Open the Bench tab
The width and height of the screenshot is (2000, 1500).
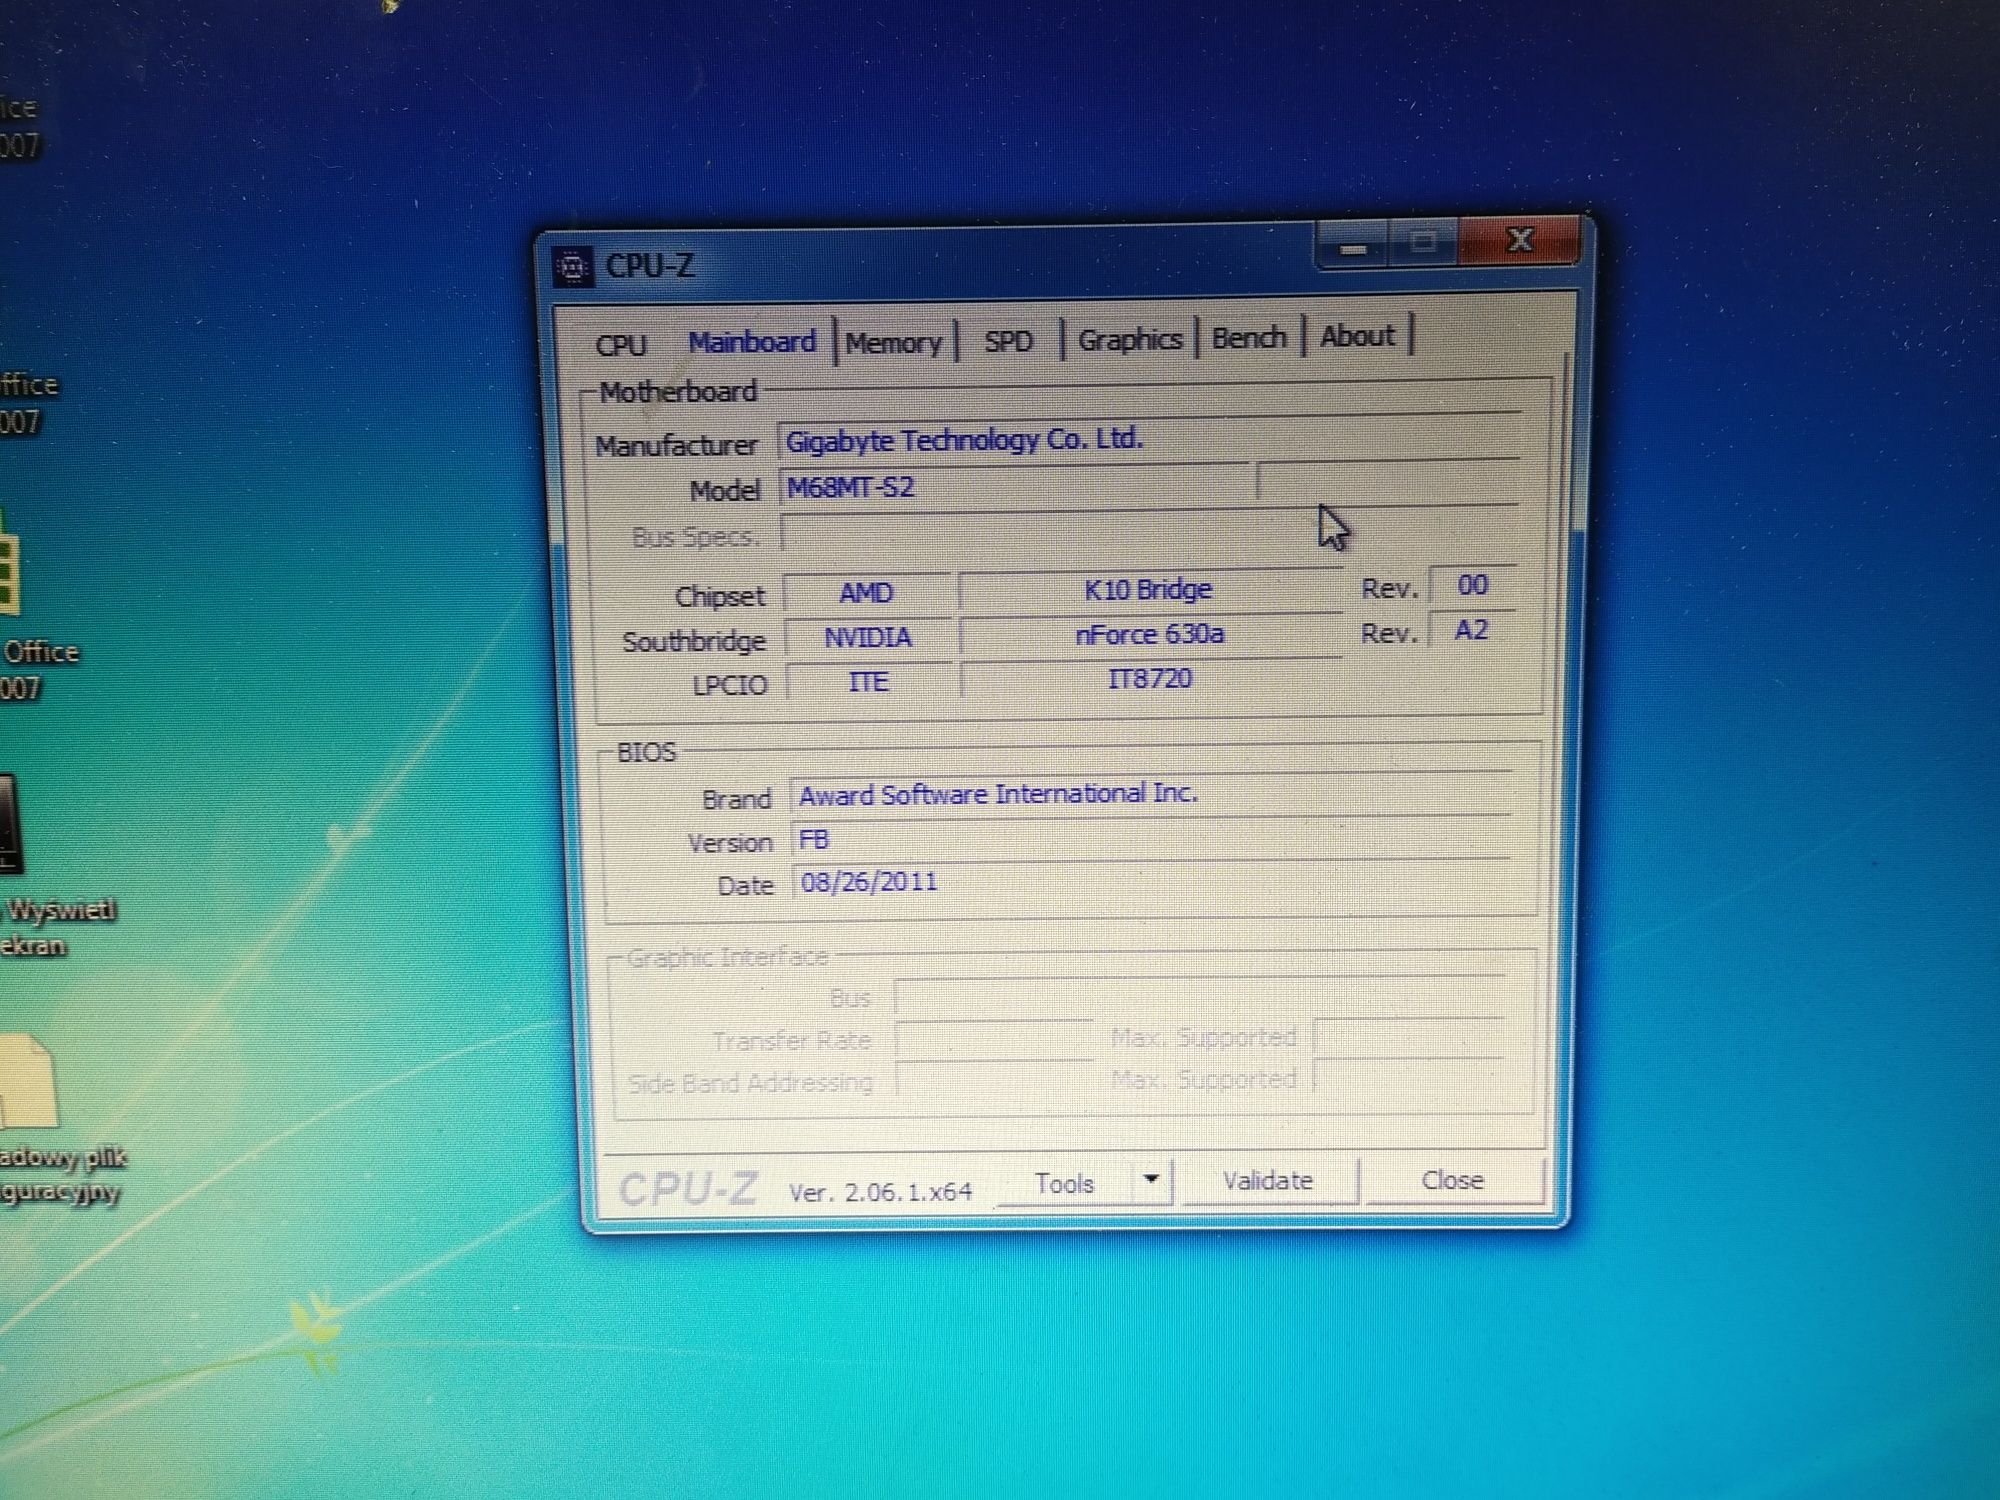point(1249,337)
